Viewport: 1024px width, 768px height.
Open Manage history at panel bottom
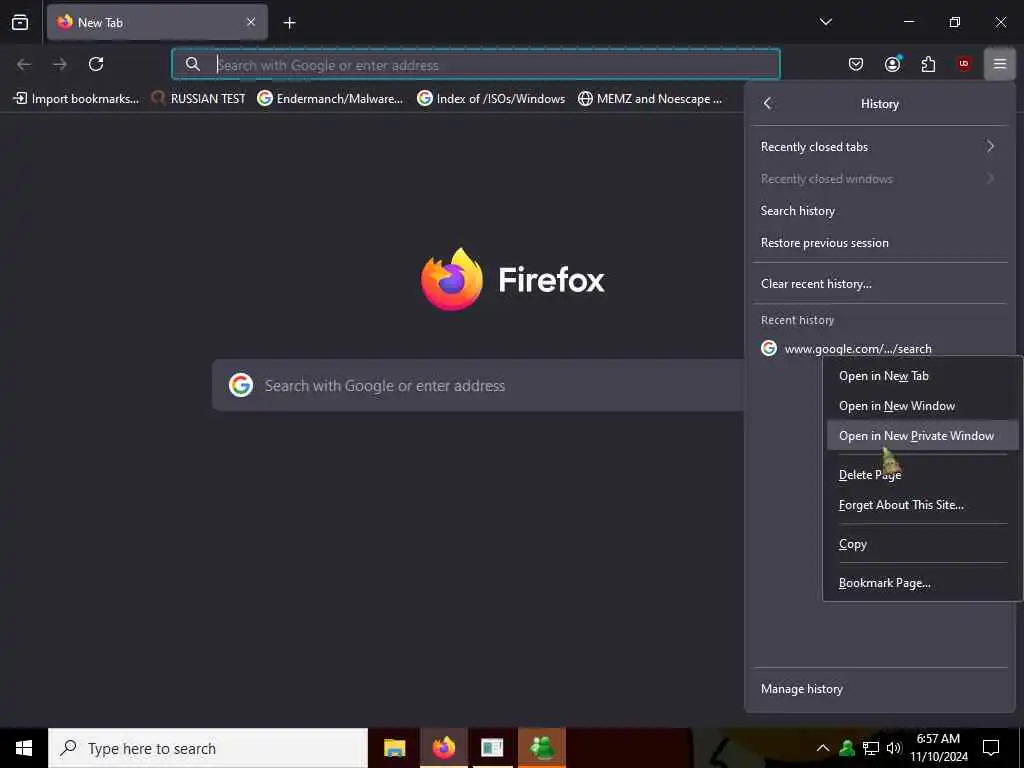(x=880, y=688)
